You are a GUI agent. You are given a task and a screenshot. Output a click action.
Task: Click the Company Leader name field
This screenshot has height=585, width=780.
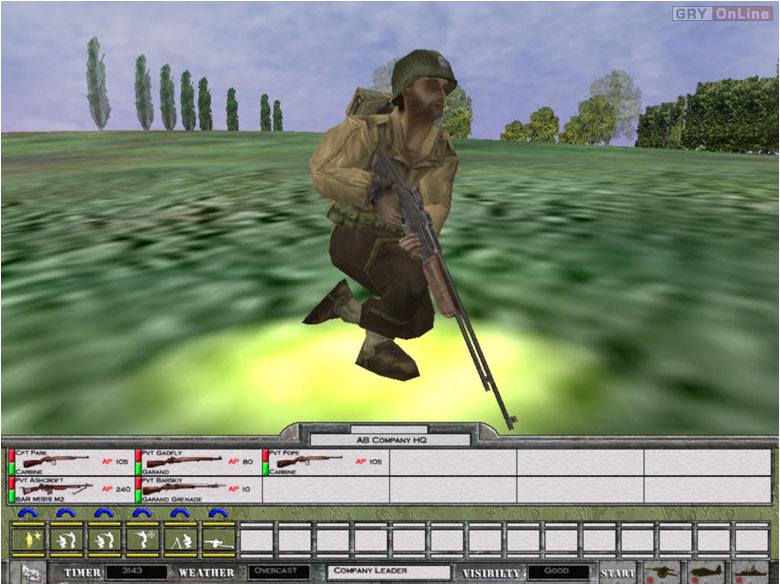389,572
